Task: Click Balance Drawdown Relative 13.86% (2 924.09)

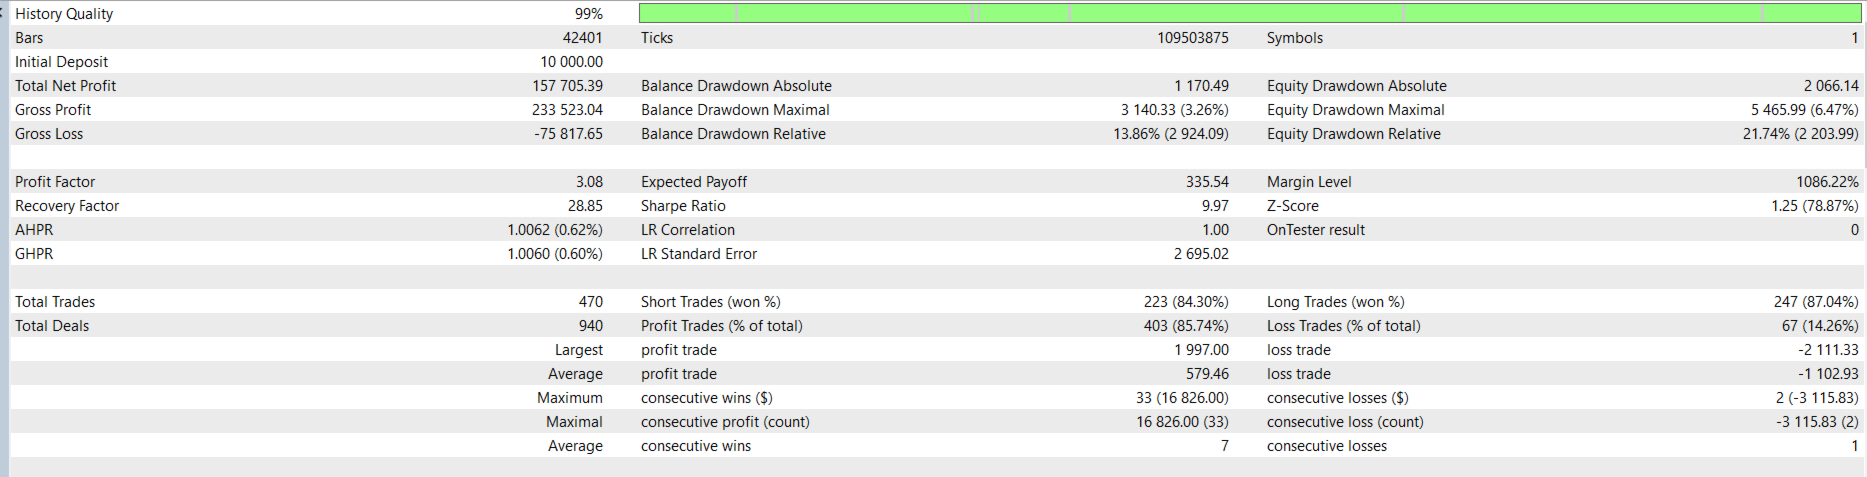Action: [x=1171, y=134]
